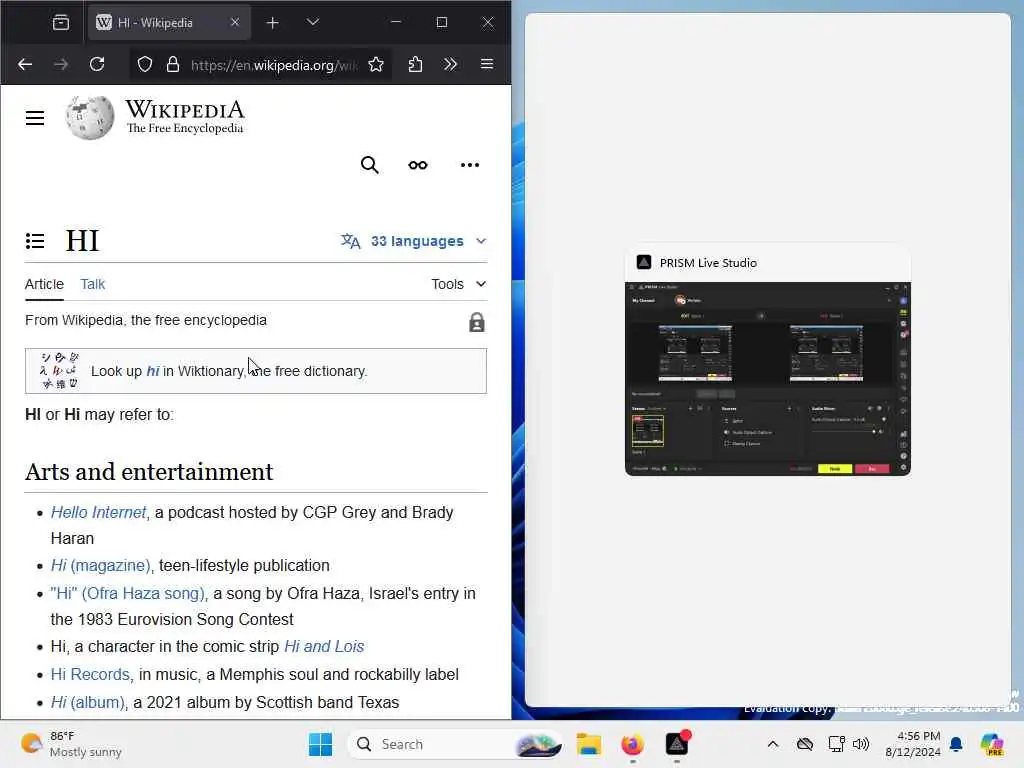The image size is (1024, 768).
Task: Click the Wikipedia URL address field
Action: pos(274,65)
